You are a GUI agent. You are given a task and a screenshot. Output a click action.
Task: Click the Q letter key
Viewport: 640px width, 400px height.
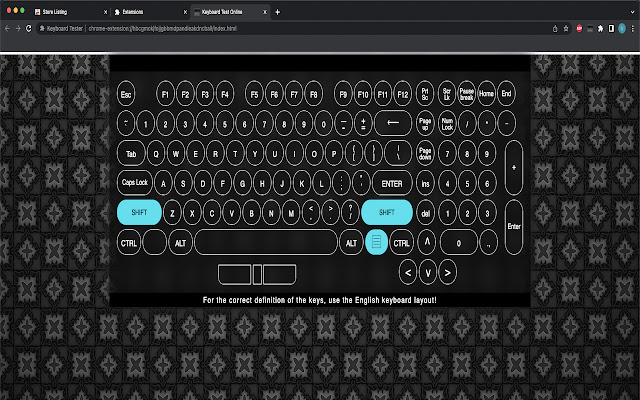pyautogui.click(x=156, y=153)
